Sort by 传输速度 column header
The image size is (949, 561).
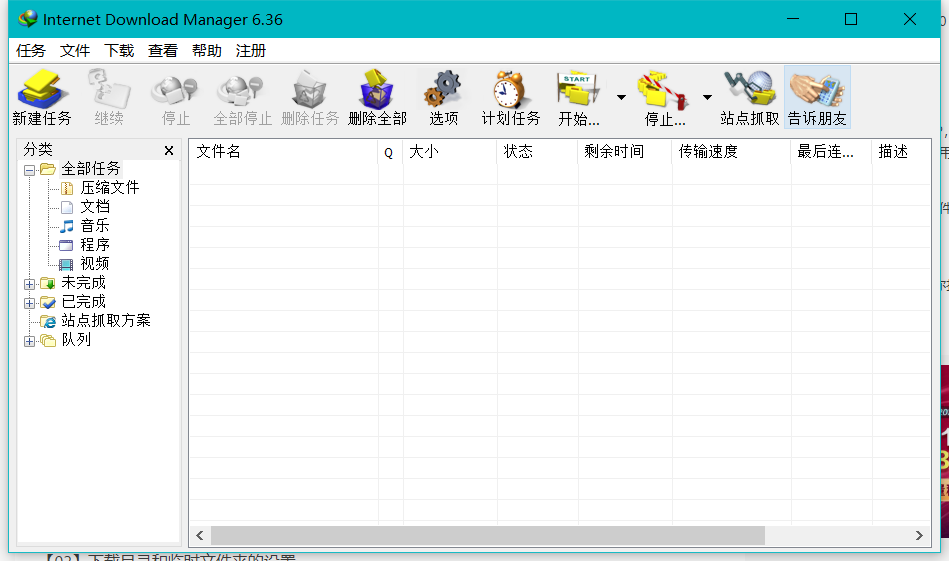[732, 151]
